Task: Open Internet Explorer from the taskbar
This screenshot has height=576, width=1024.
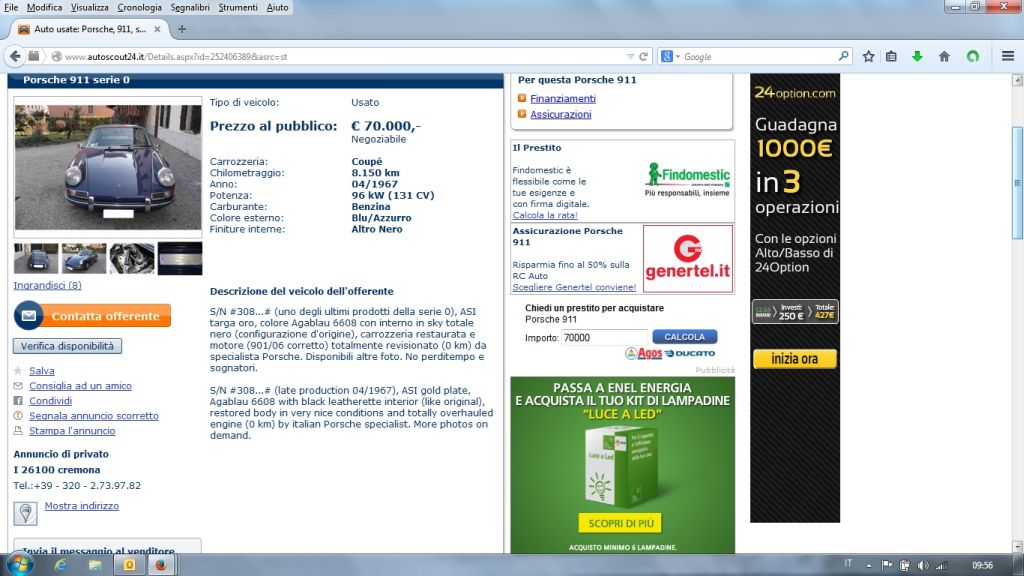Action: [61, 565]
